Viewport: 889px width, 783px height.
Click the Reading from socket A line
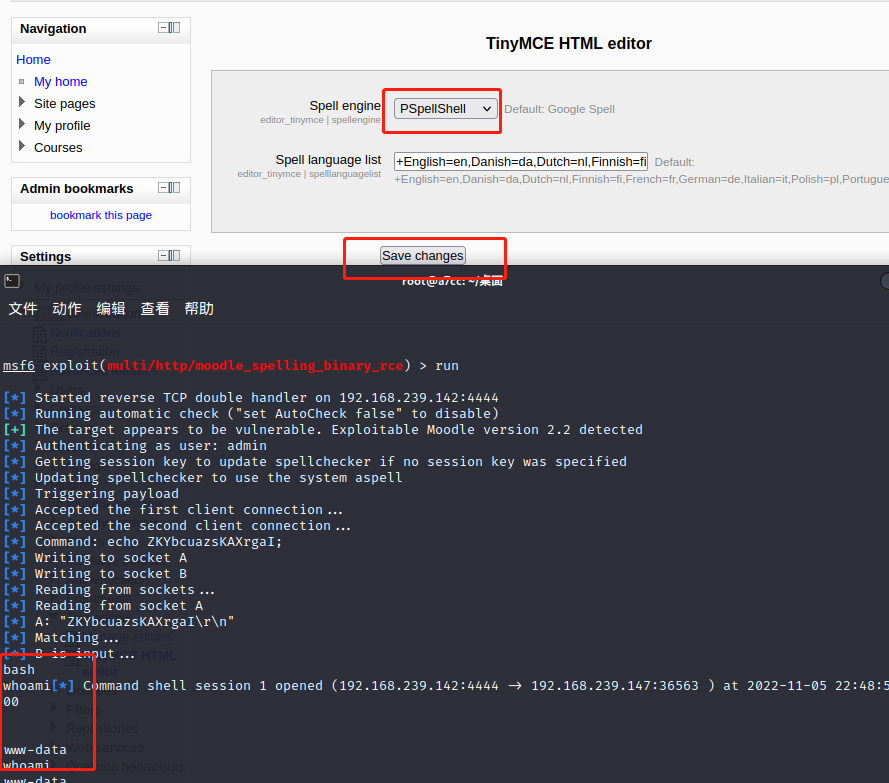[x=103, y=606]
